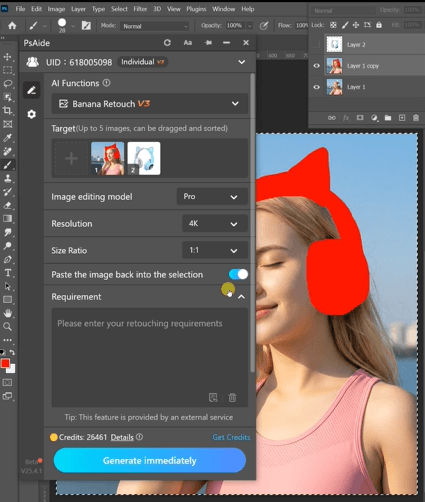The height and width of the screenshot is (502, 425).
Task: Click trash icon in Requirement box
Action: click(x=232, y=397)
